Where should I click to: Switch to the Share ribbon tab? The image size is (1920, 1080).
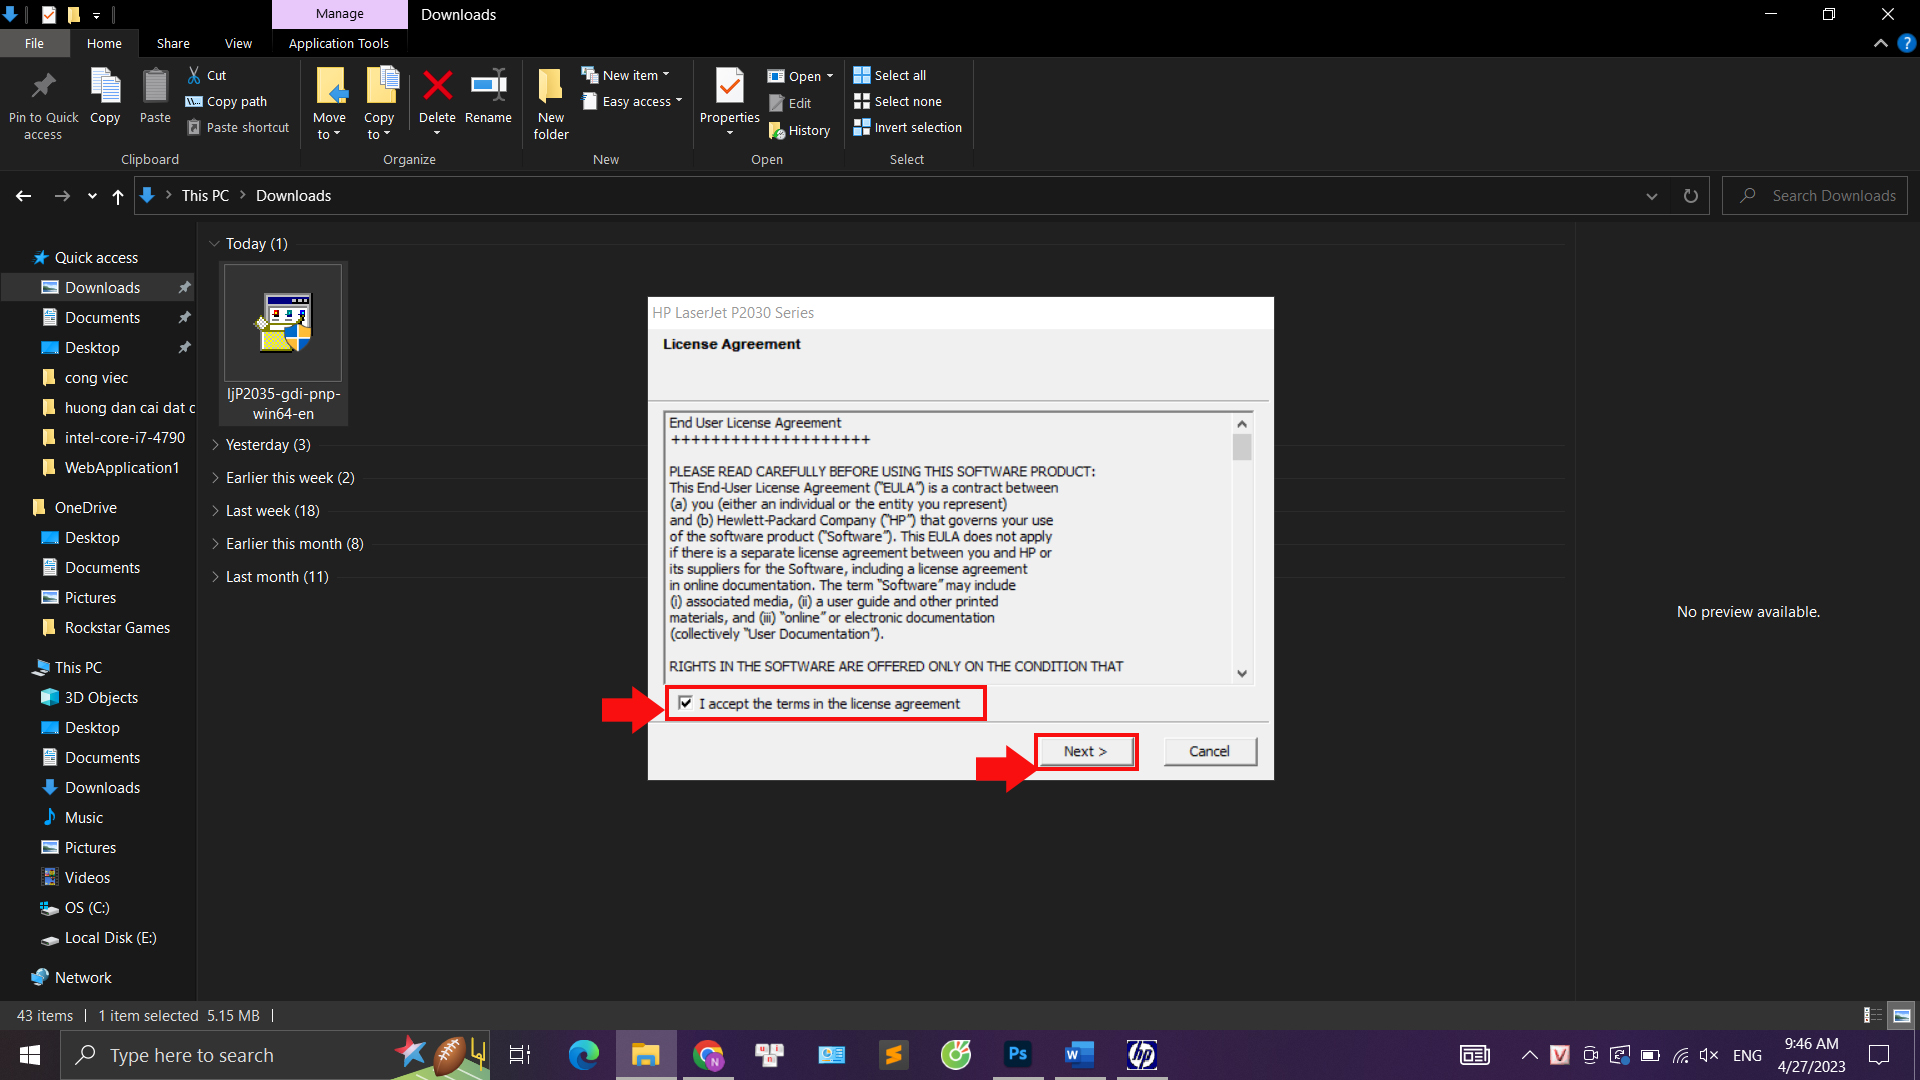coord(173,43)
